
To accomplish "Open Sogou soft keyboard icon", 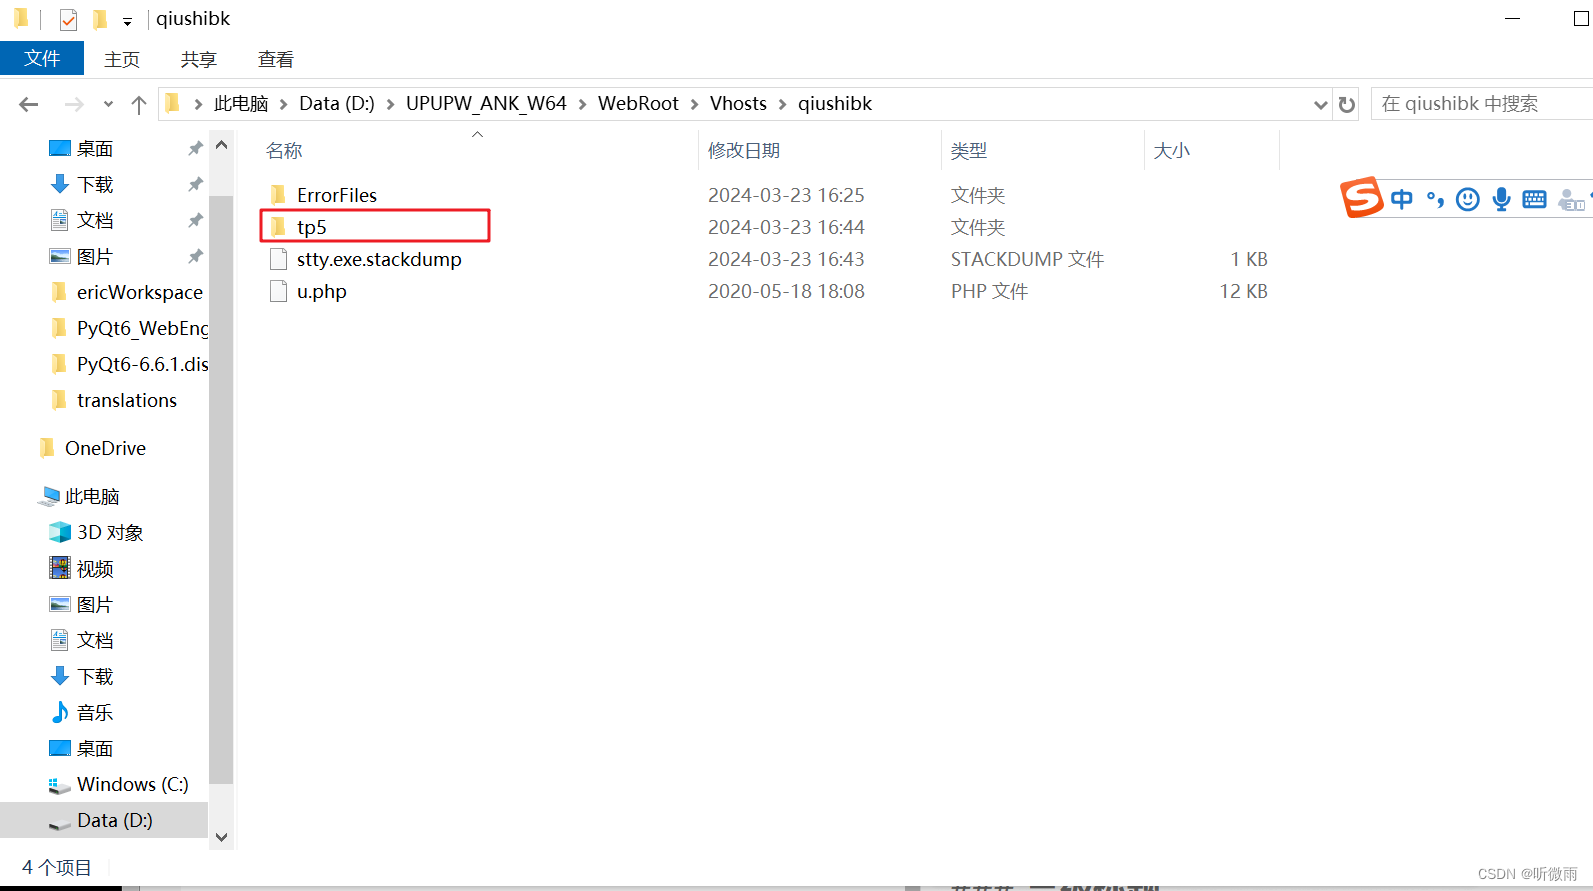I will tap(1534, 199).
